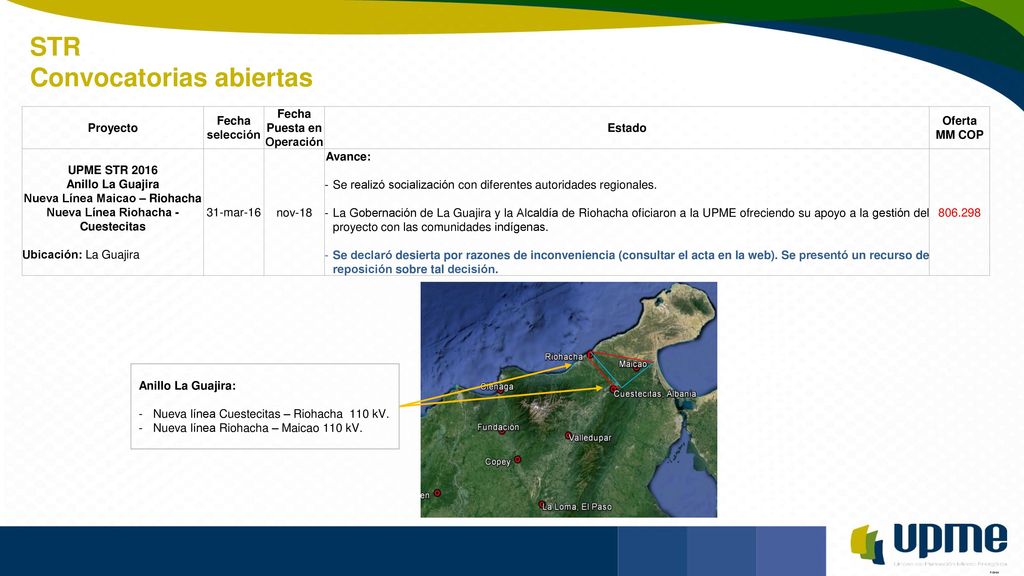The height and width of the screenshot is (576, 1024).
Task: Click the Cienaga label on map
Action: pyautogui.click(x=497, y=387)
